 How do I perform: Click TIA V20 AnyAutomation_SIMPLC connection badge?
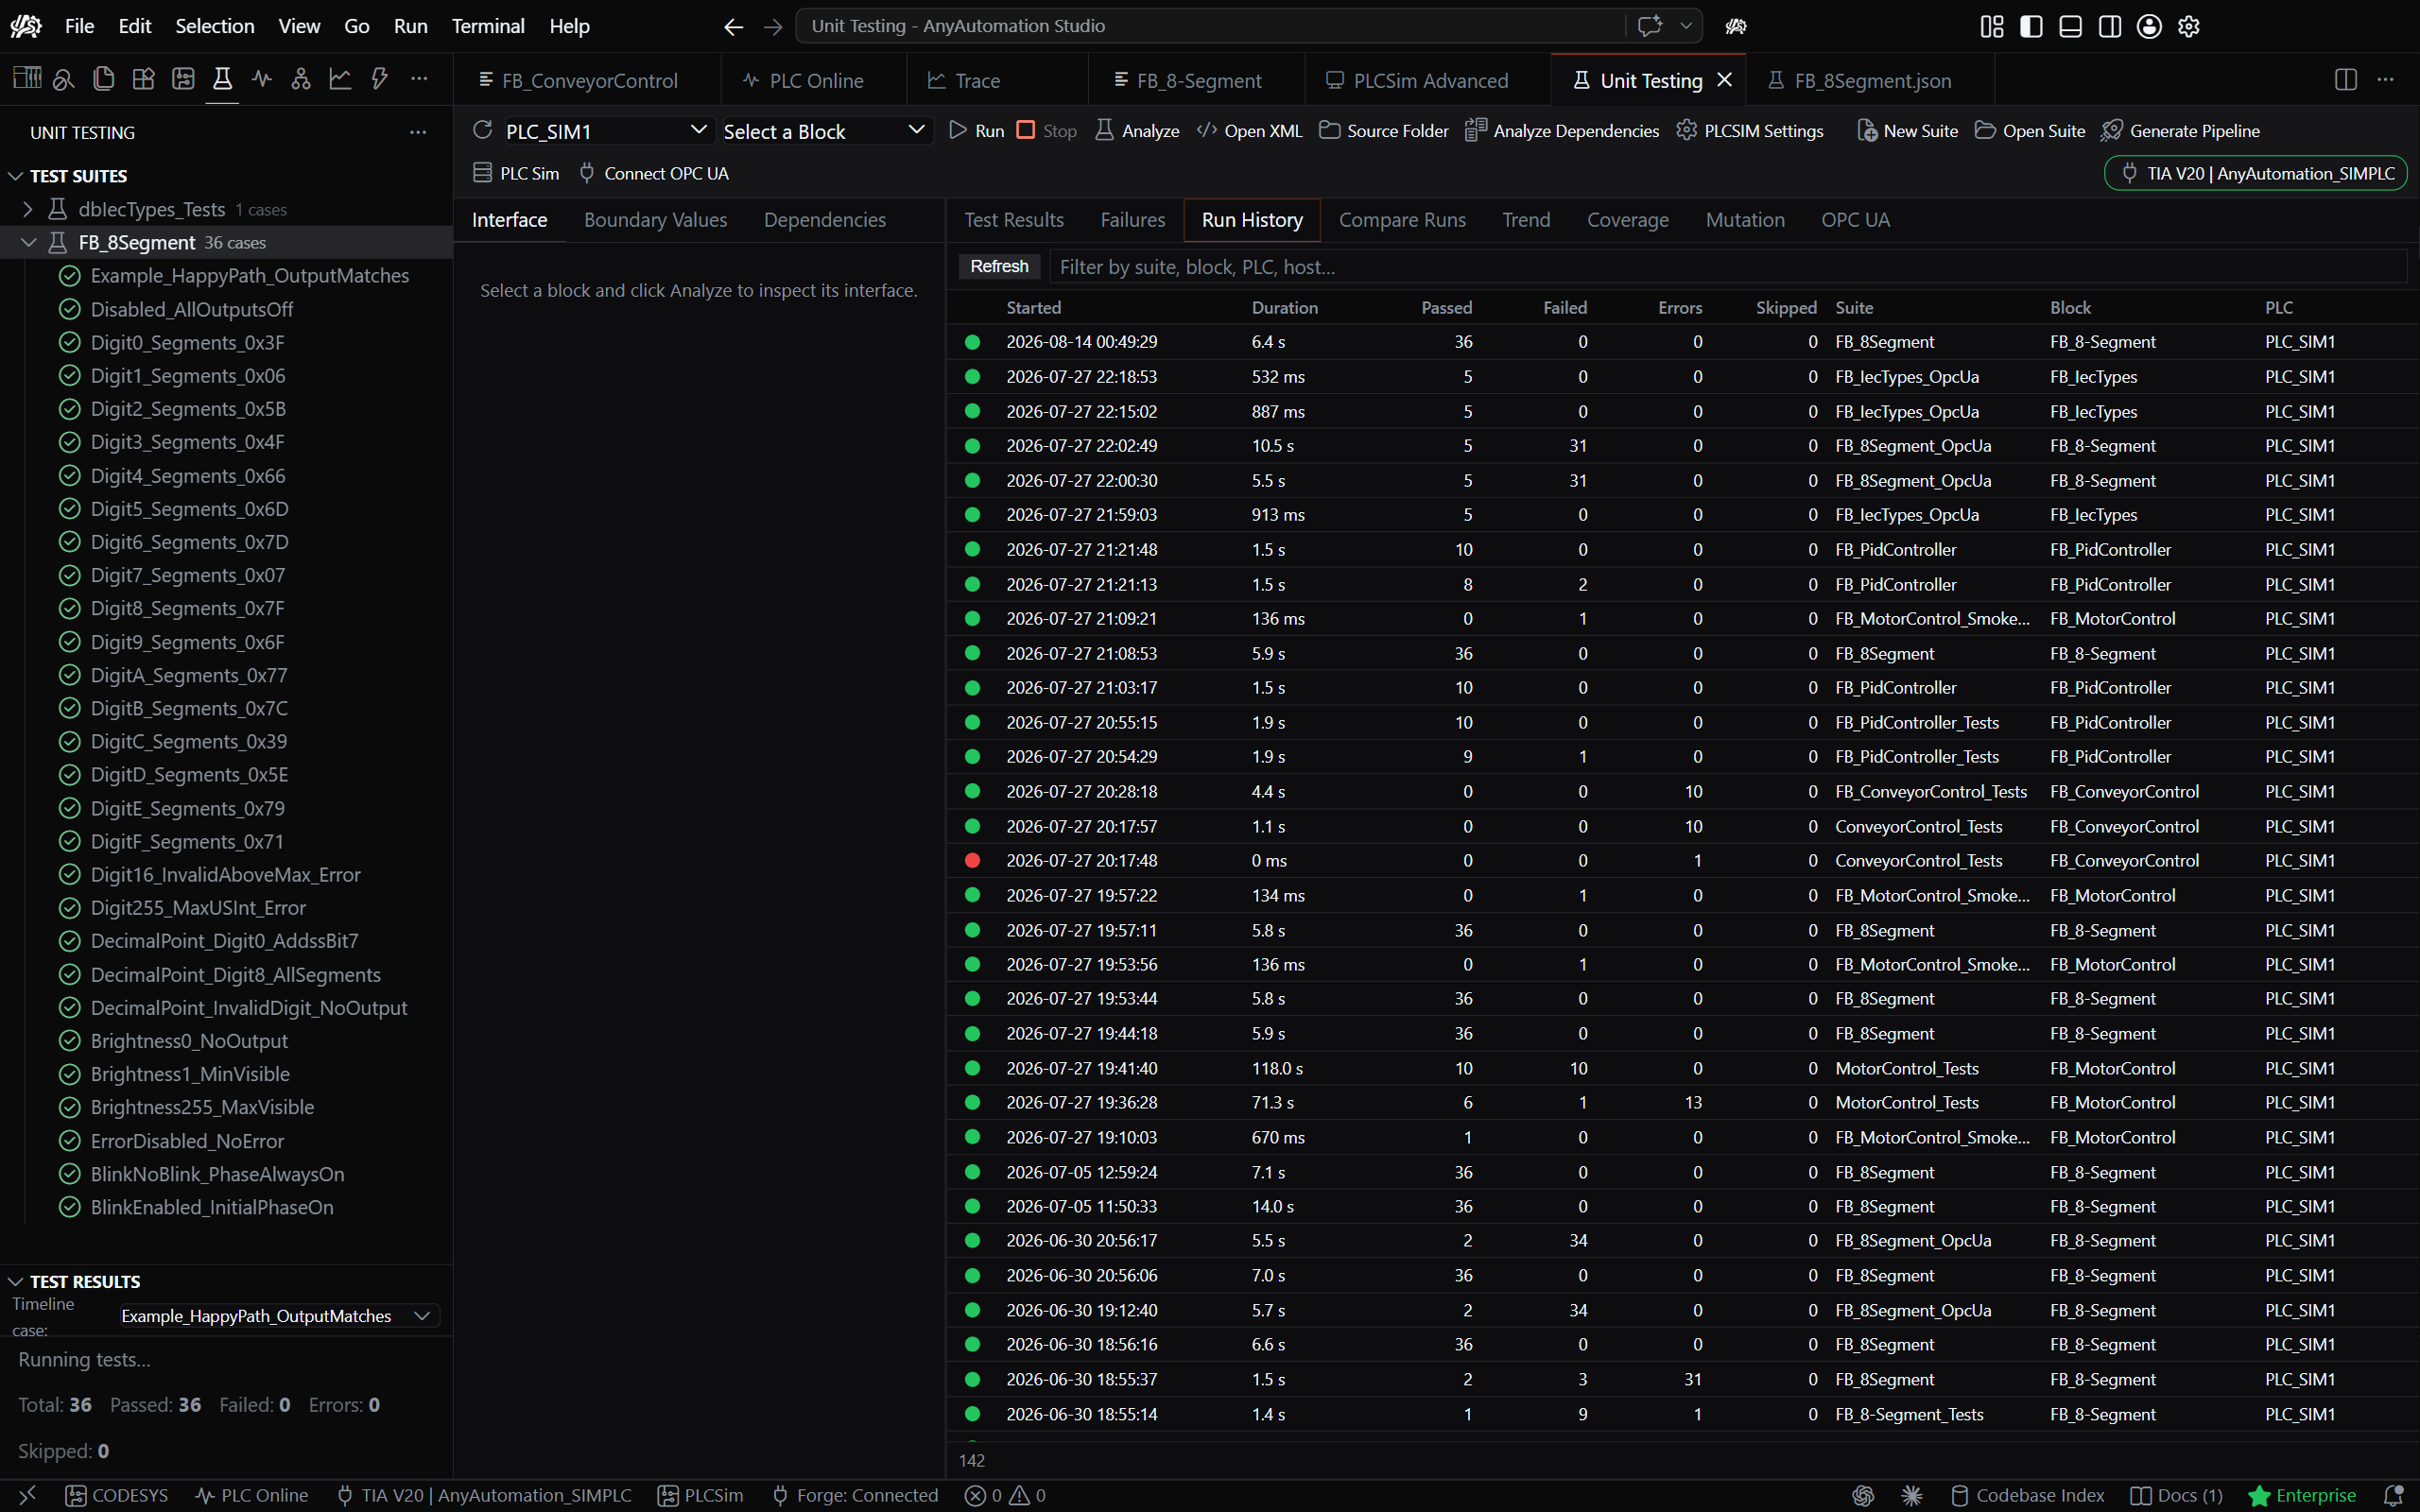[2256, 173]
